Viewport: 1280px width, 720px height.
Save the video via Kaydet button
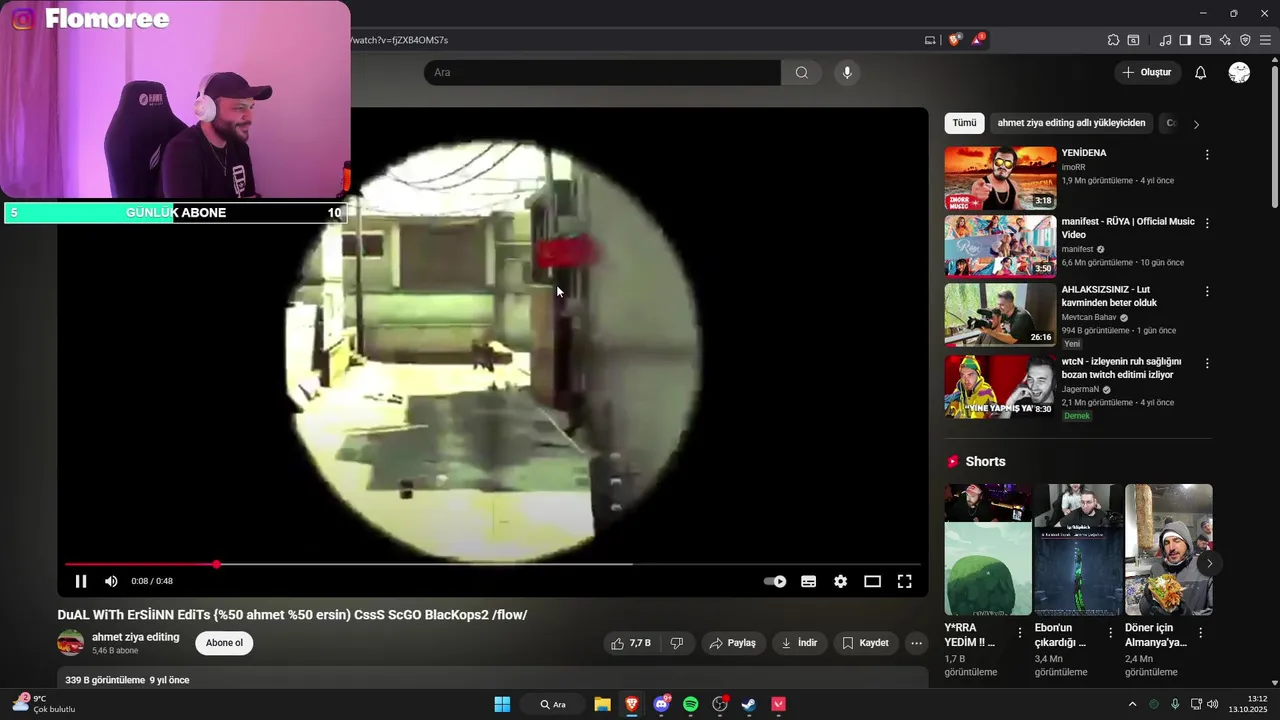[x=865, y=643]
